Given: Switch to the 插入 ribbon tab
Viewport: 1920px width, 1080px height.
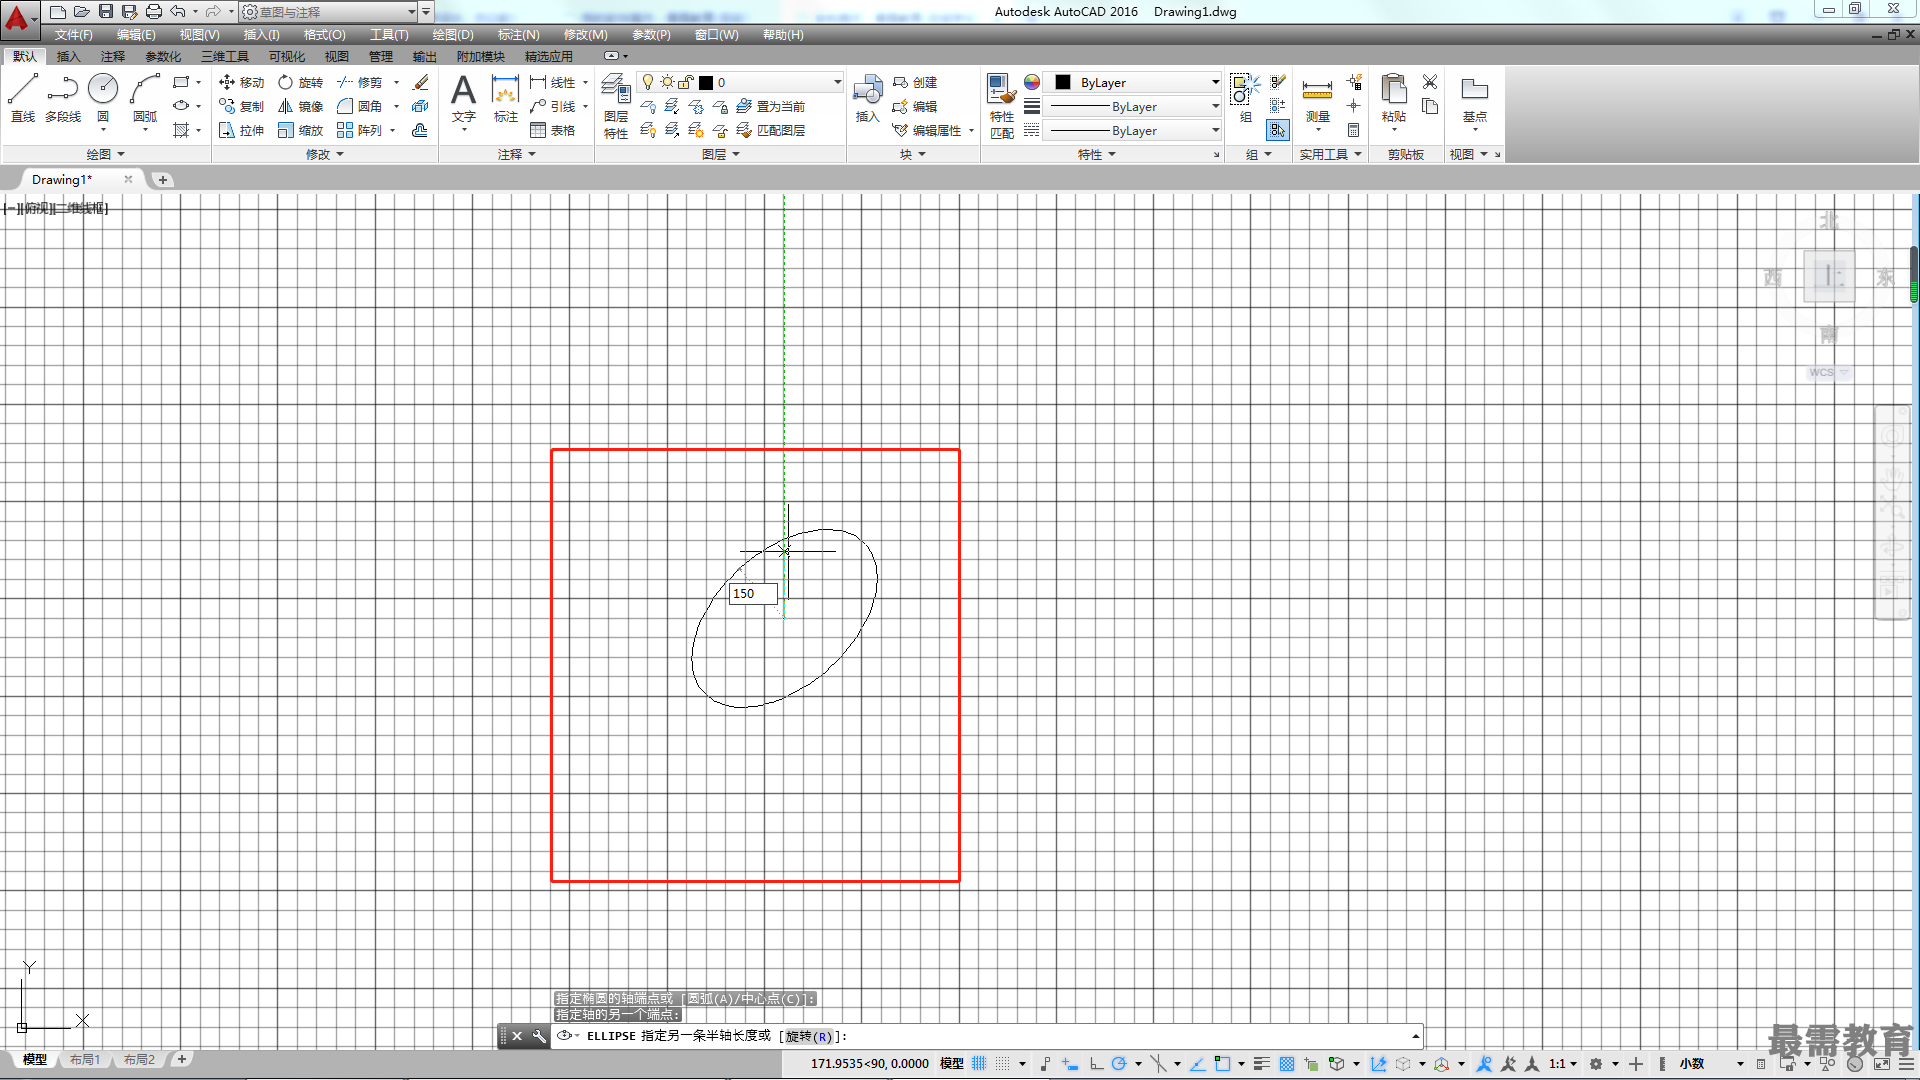Looking at the screenshot, I should 68,56.
